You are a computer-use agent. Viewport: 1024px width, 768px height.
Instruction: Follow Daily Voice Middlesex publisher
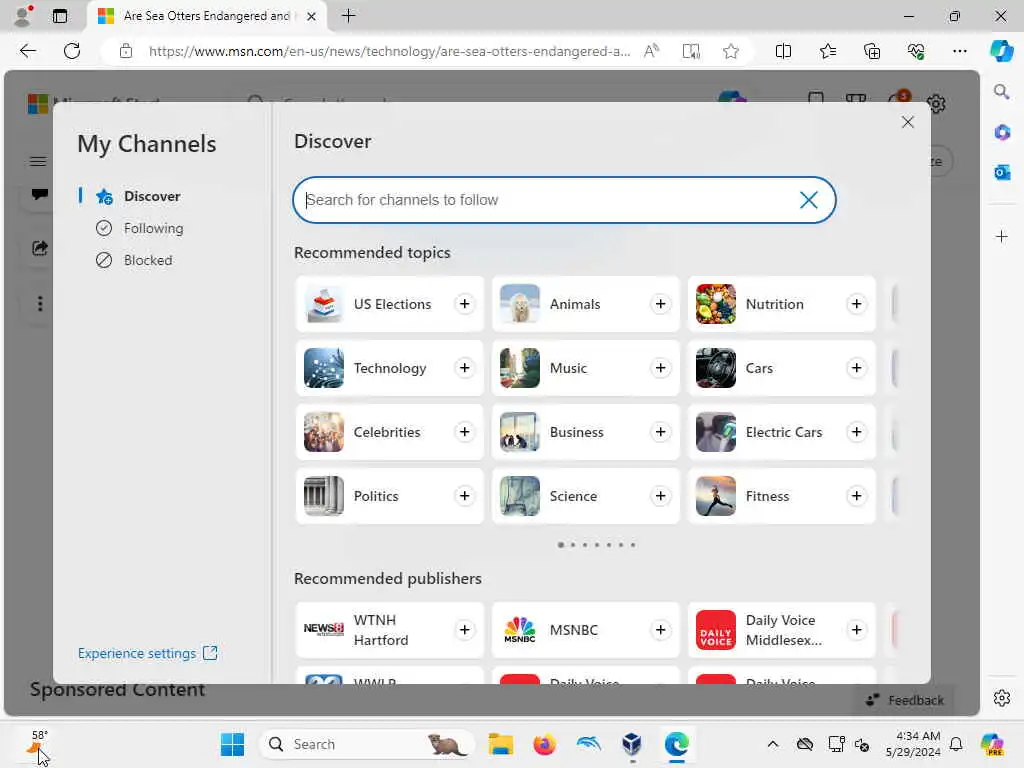[856, 630]
